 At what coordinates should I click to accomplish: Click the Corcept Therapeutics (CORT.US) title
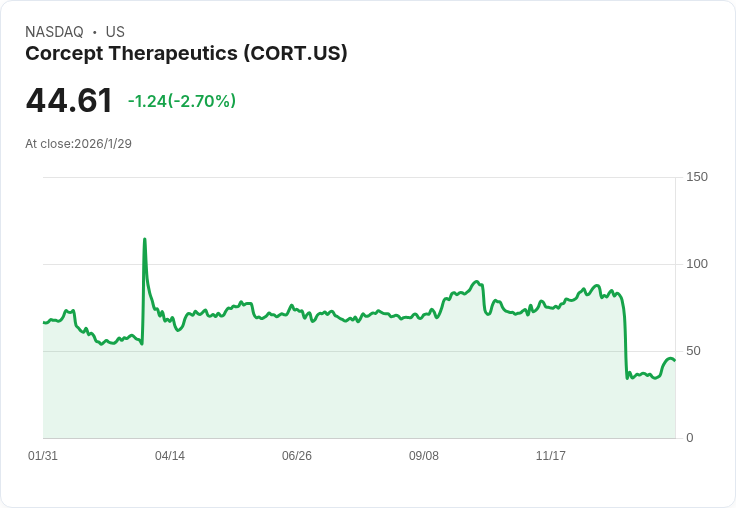[x=186, y=54]
